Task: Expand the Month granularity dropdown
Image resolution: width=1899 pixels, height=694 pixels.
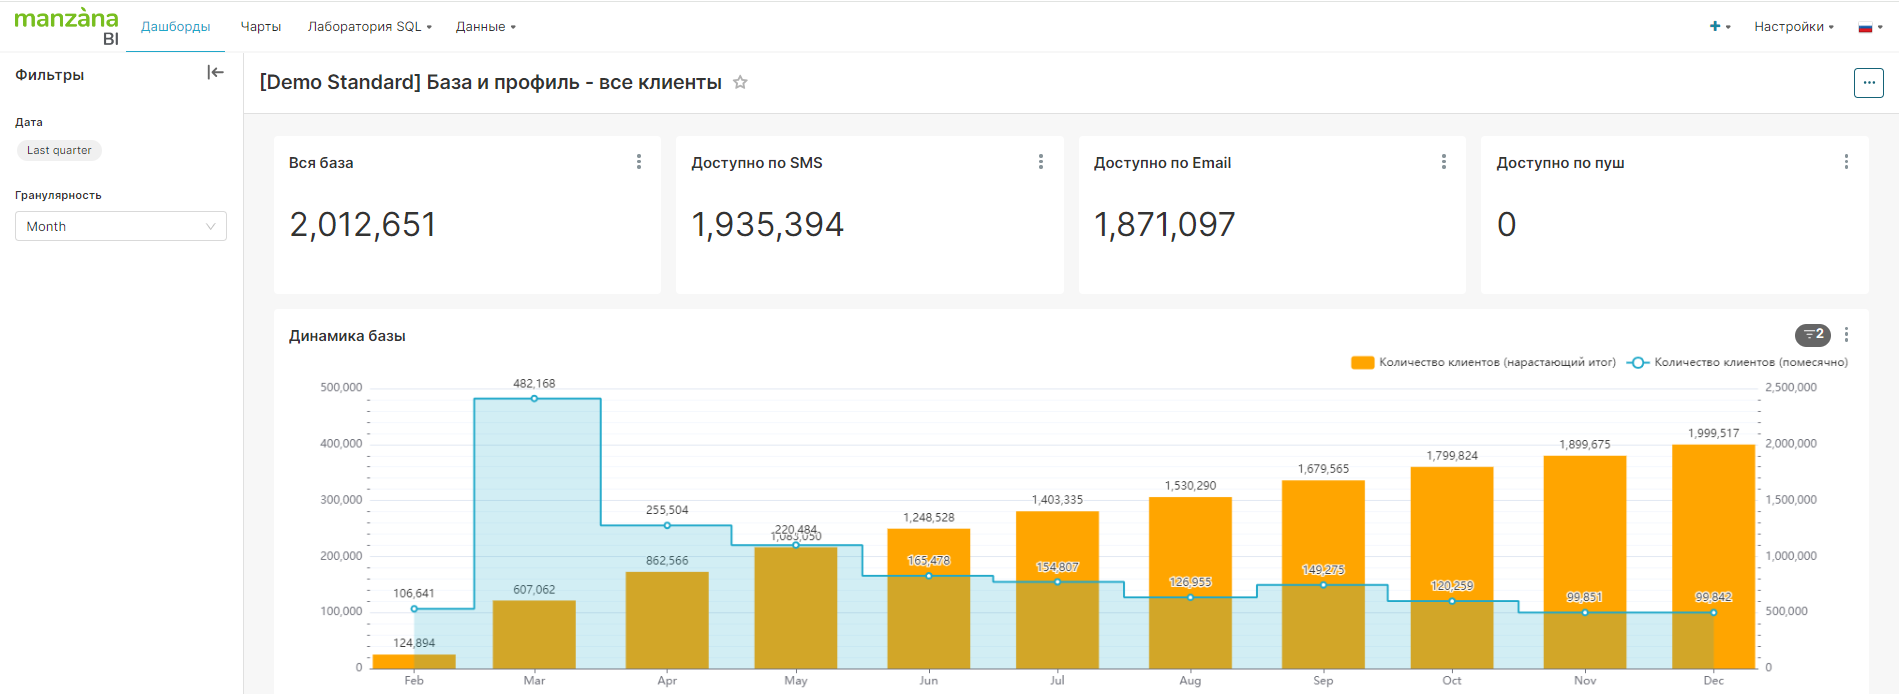Action: (x=120, y=227)
